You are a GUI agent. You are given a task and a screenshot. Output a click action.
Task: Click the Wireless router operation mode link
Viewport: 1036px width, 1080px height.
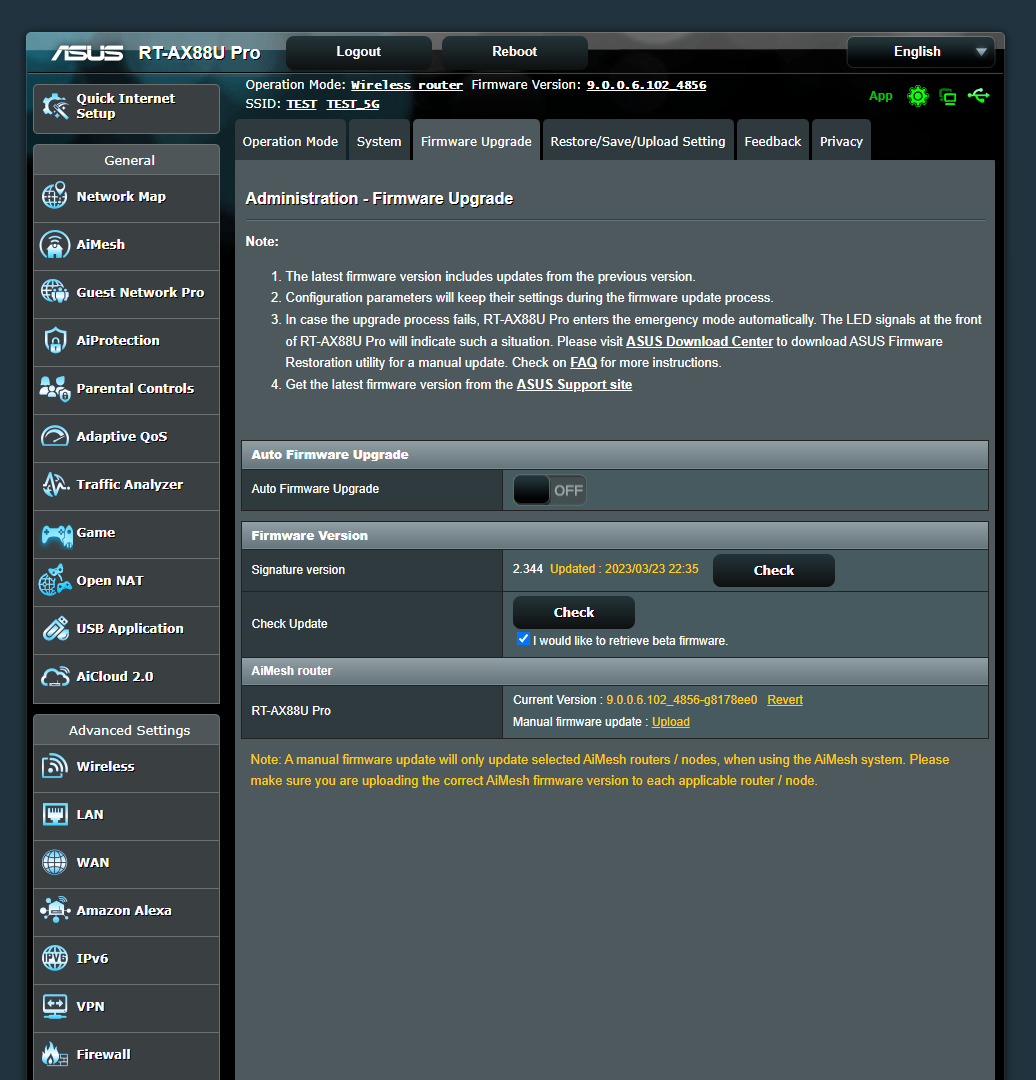(x=407, y=85)
